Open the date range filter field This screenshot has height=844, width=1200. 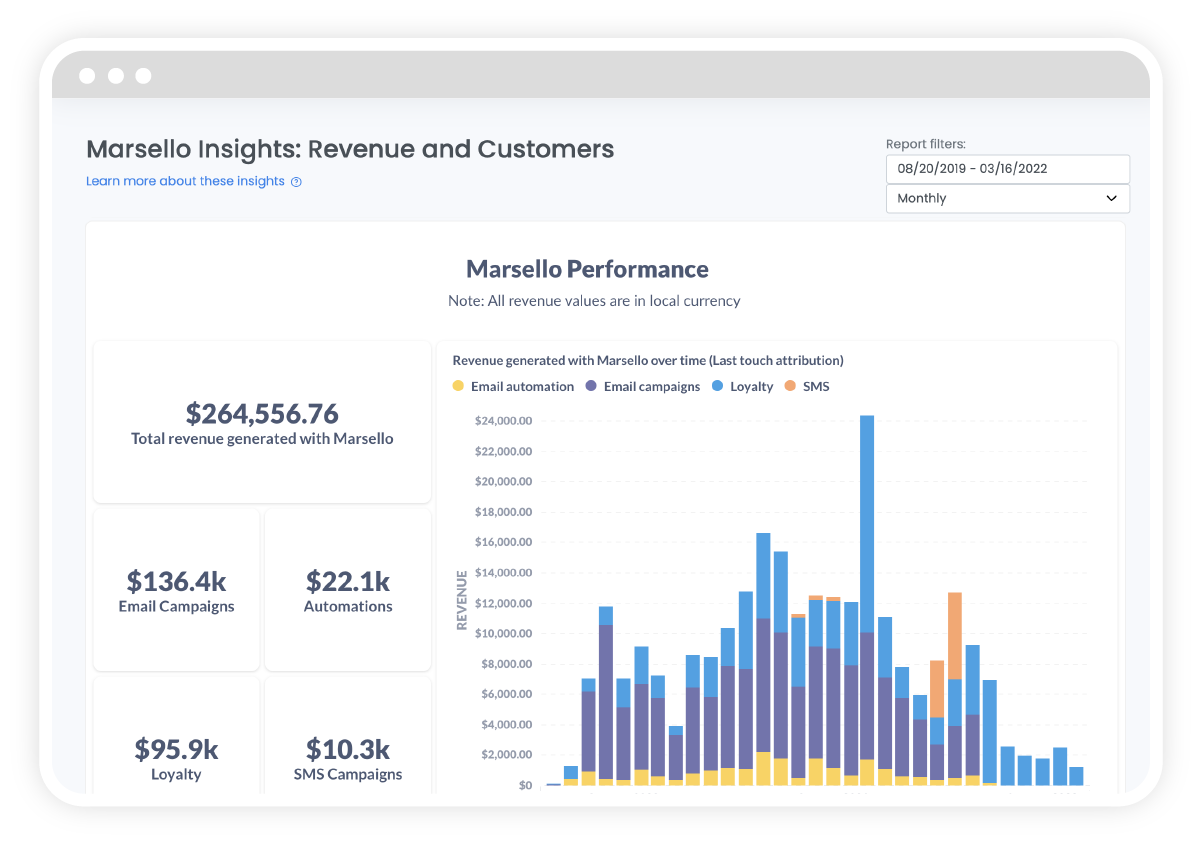[x=1008, y=169]
